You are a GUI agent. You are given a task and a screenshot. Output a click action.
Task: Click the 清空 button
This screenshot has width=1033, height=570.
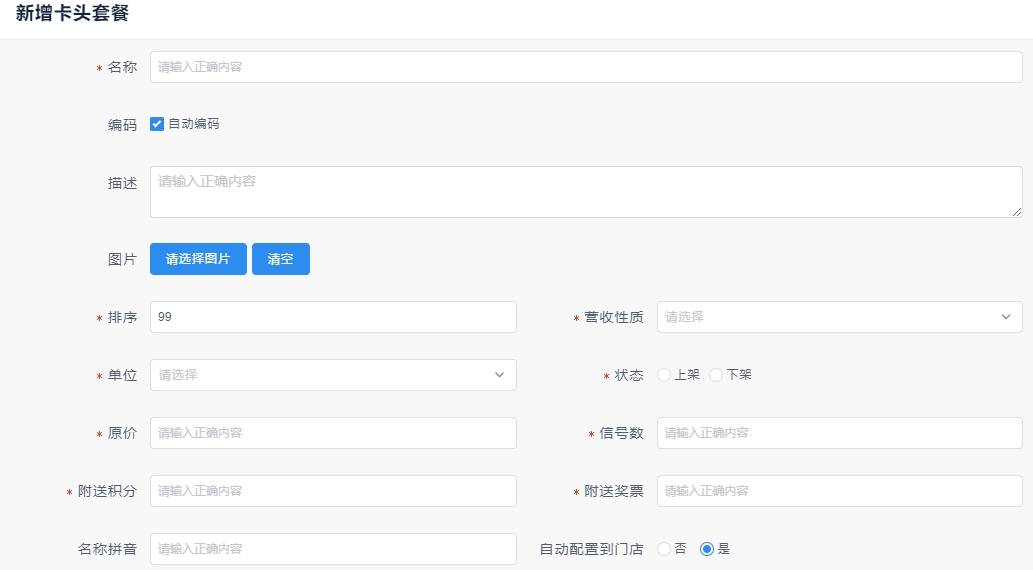point(281,259)
